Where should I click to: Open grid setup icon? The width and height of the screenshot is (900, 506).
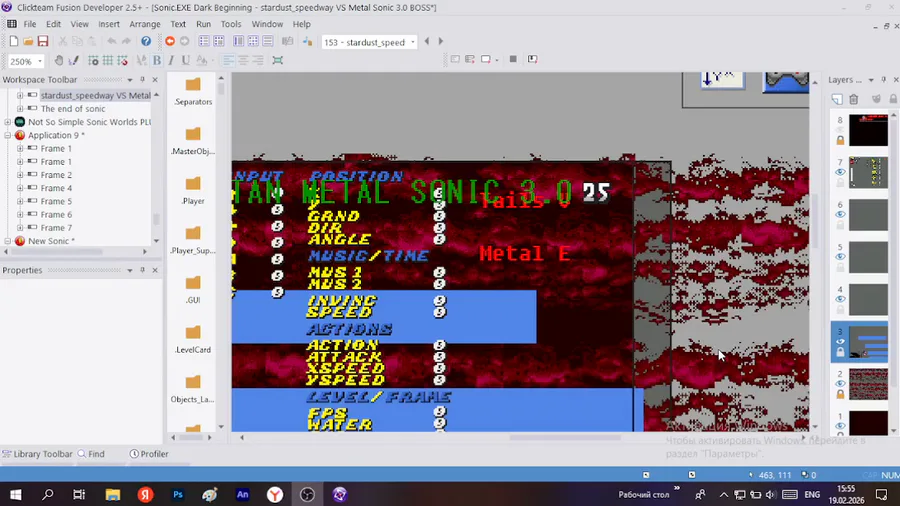[x=93, y=60]
